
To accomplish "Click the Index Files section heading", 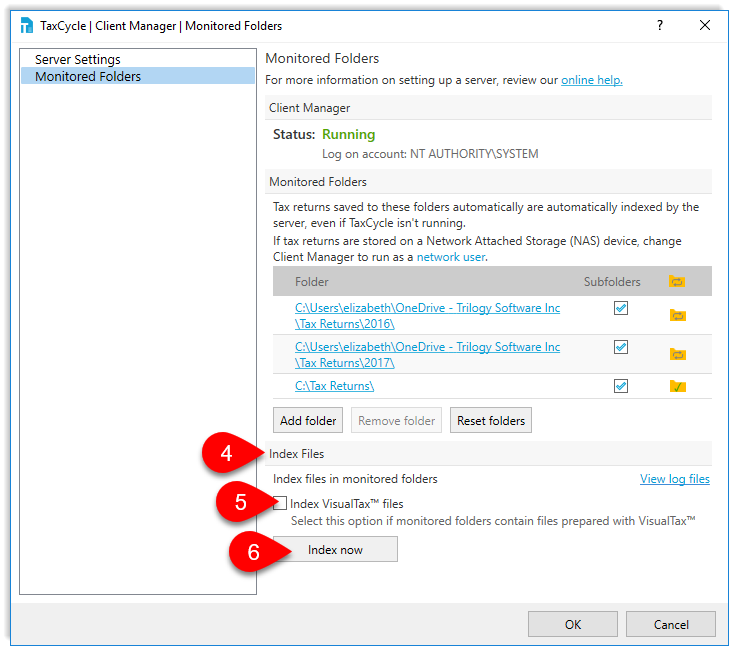I will [297, 454].
